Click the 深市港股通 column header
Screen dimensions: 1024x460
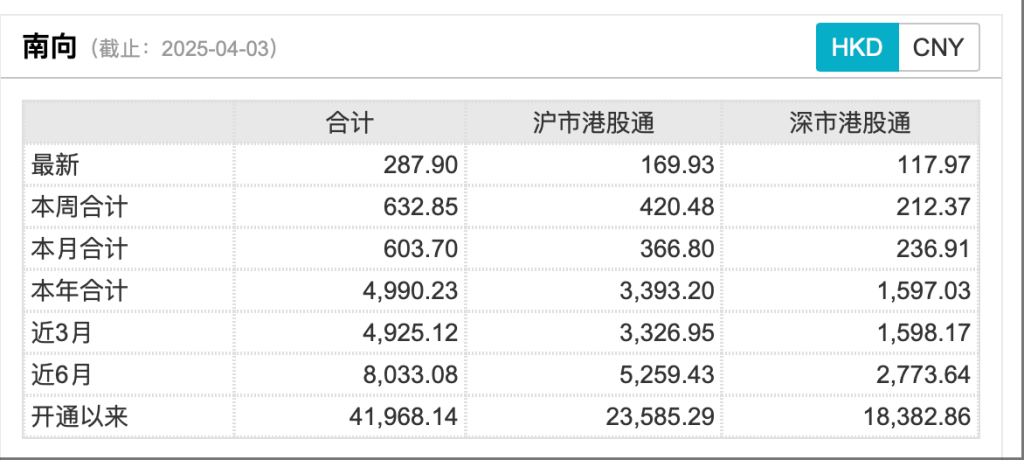(850, 123)
